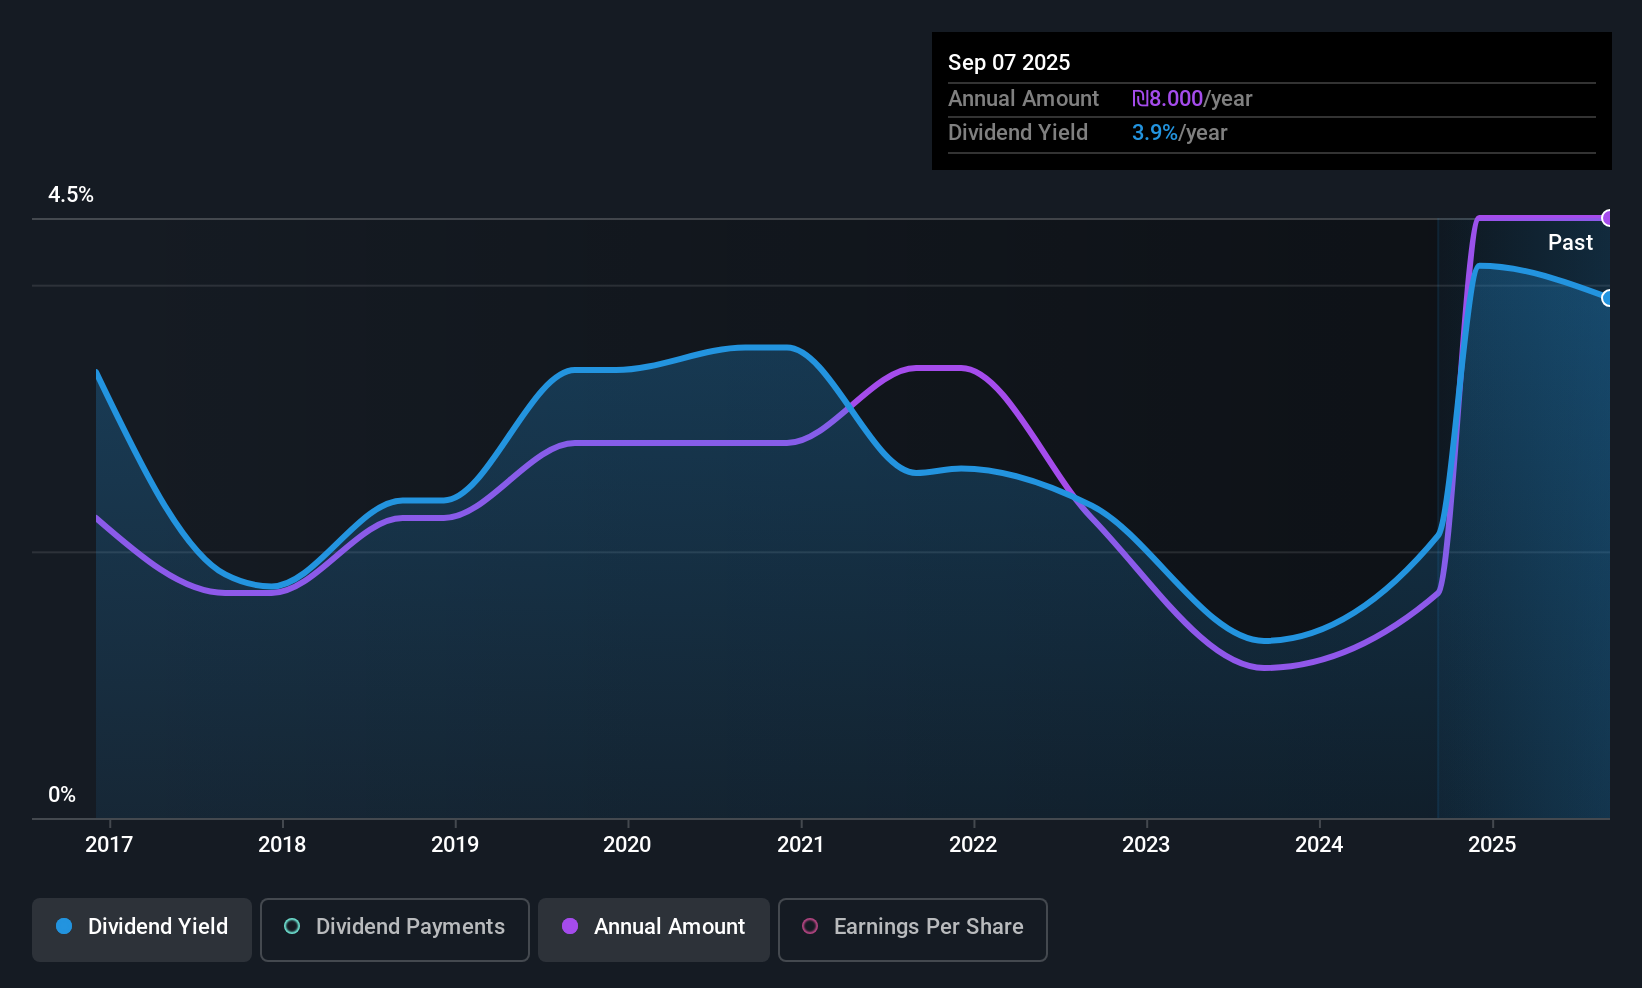Click the purple endpoint marker on Annual Amount line
The image size is (1642, 988).
[1607, 218]
